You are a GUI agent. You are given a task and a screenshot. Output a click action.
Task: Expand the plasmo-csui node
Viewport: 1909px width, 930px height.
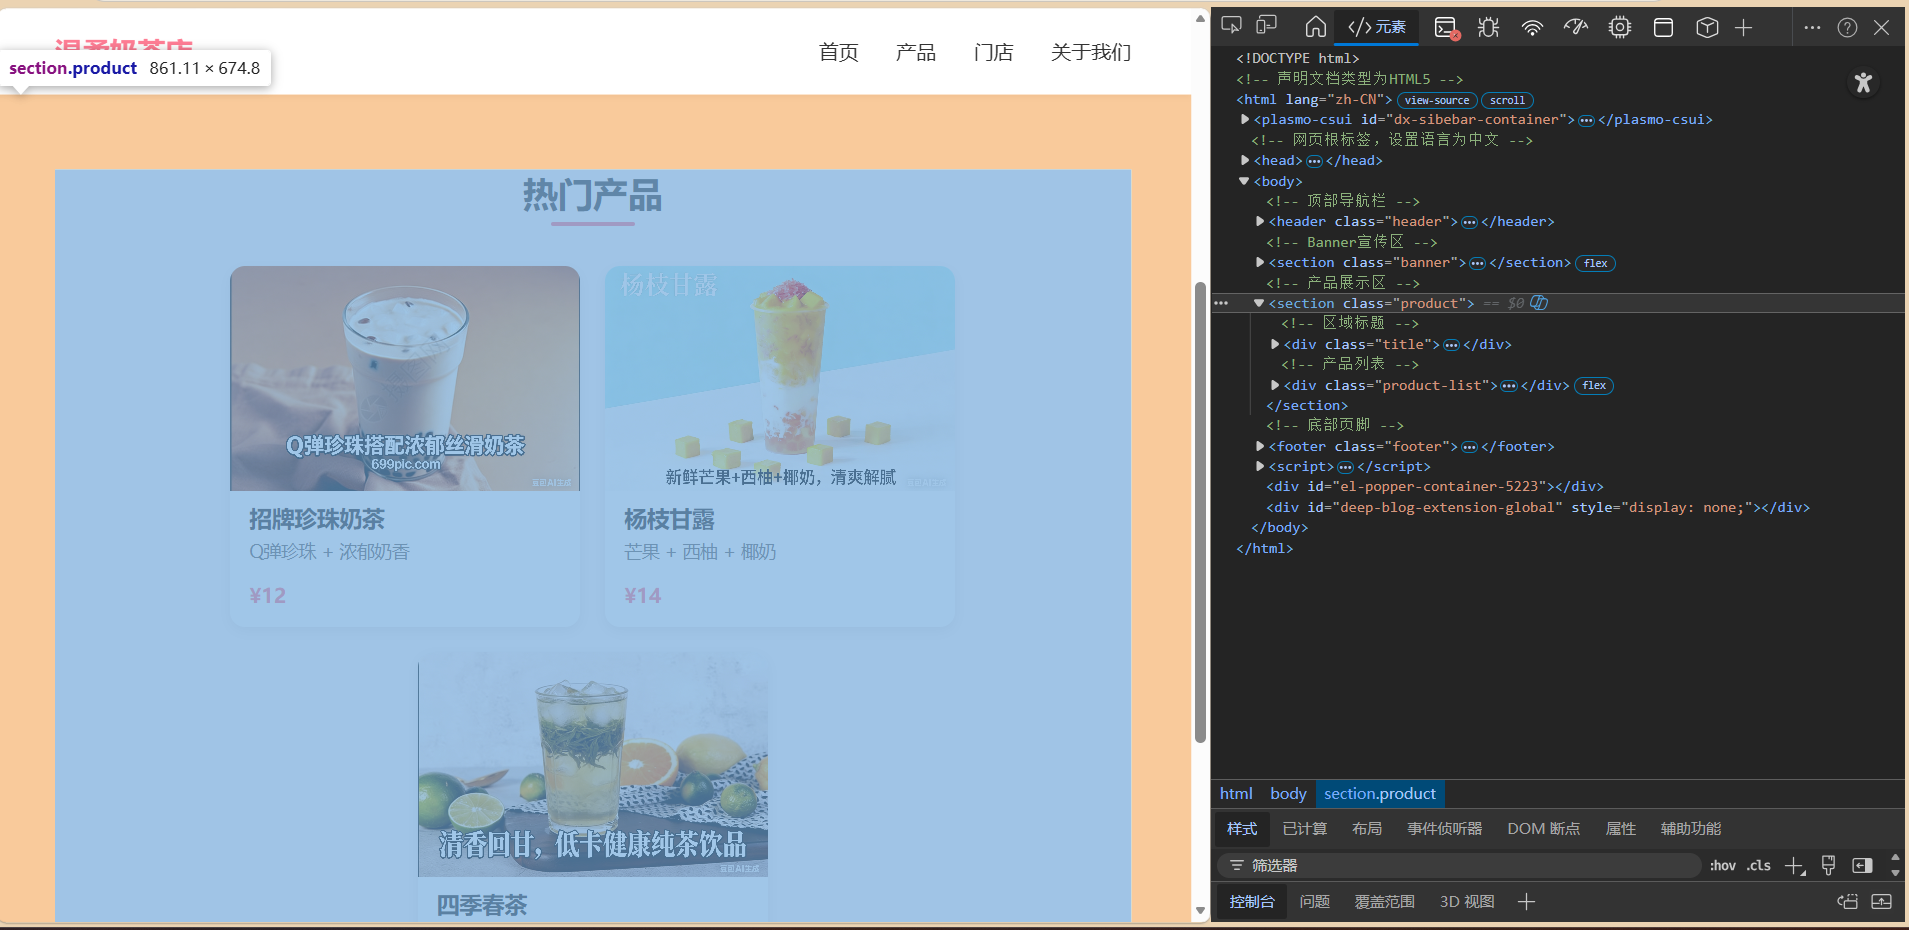click(x=1245, y=119)
